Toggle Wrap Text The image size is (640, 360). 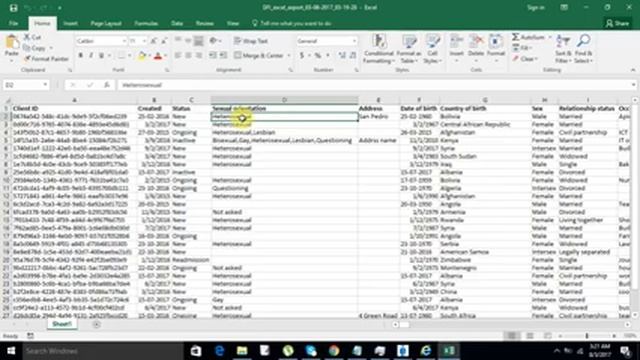(251, 41)
